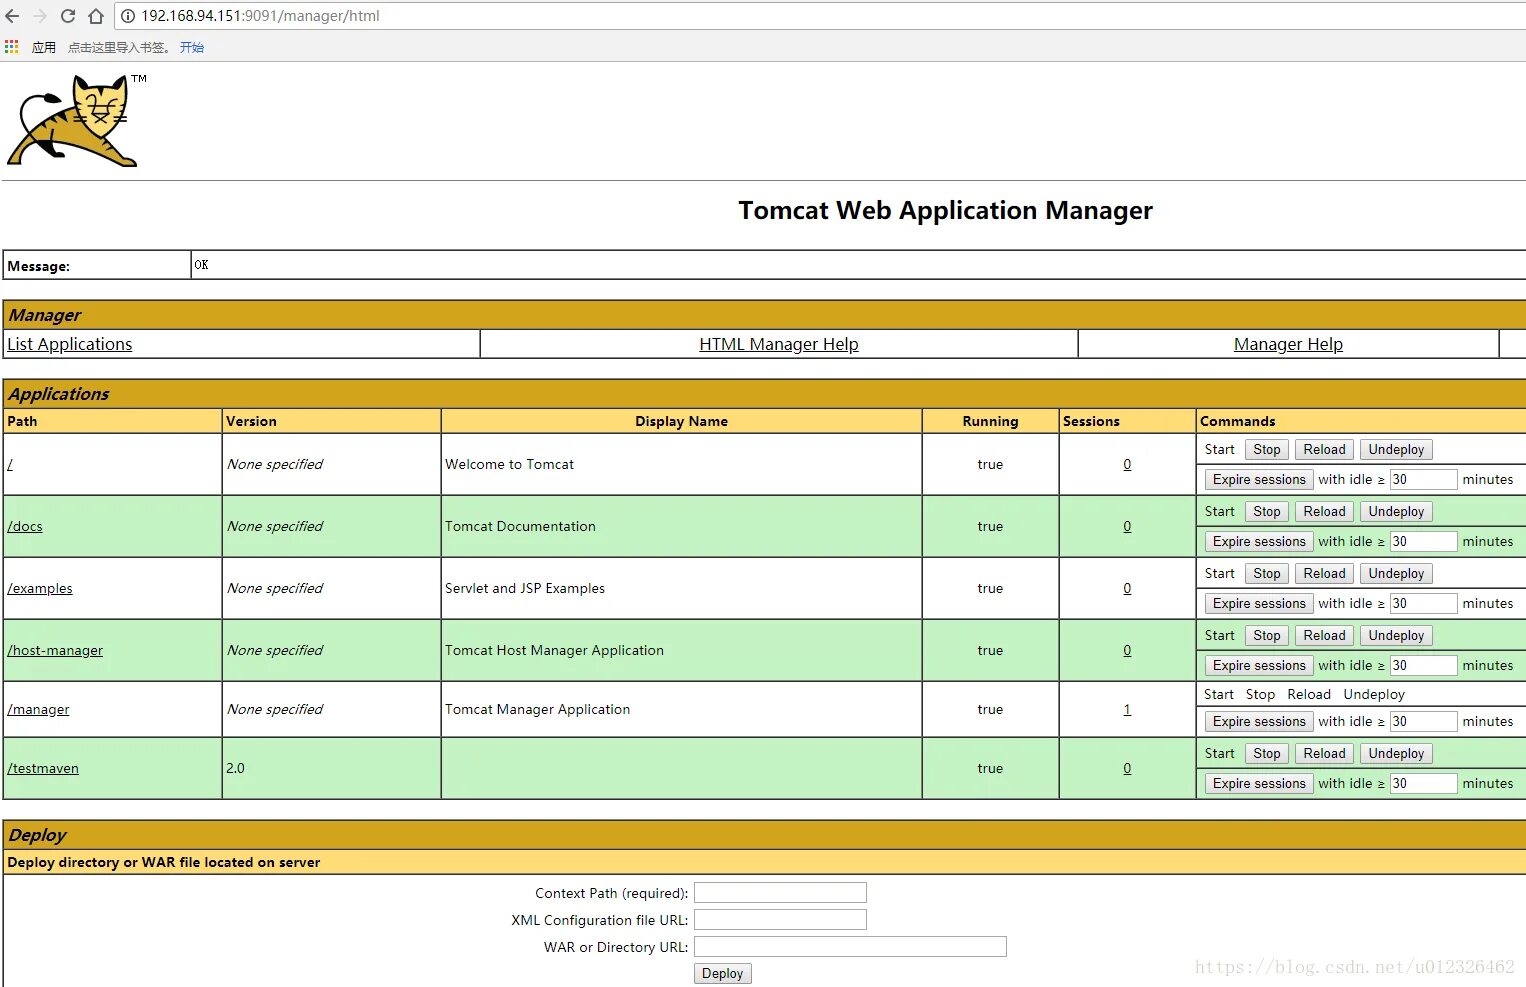This screenshot has width=1526, height=987.
Task: Reload the /host-manager application
Action: 1325,636
